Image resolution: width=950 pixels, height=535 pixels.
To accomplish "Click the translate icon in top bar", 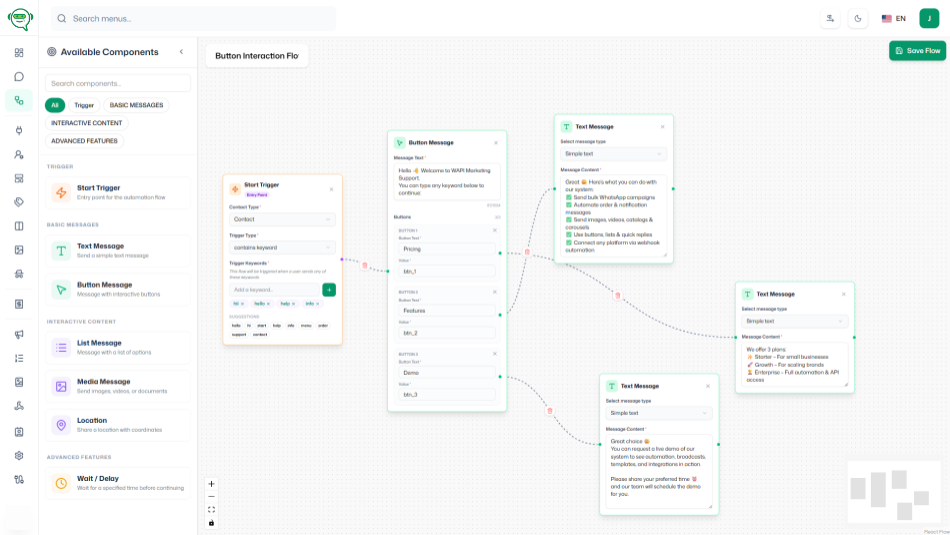I will click(x=830, y=19).
